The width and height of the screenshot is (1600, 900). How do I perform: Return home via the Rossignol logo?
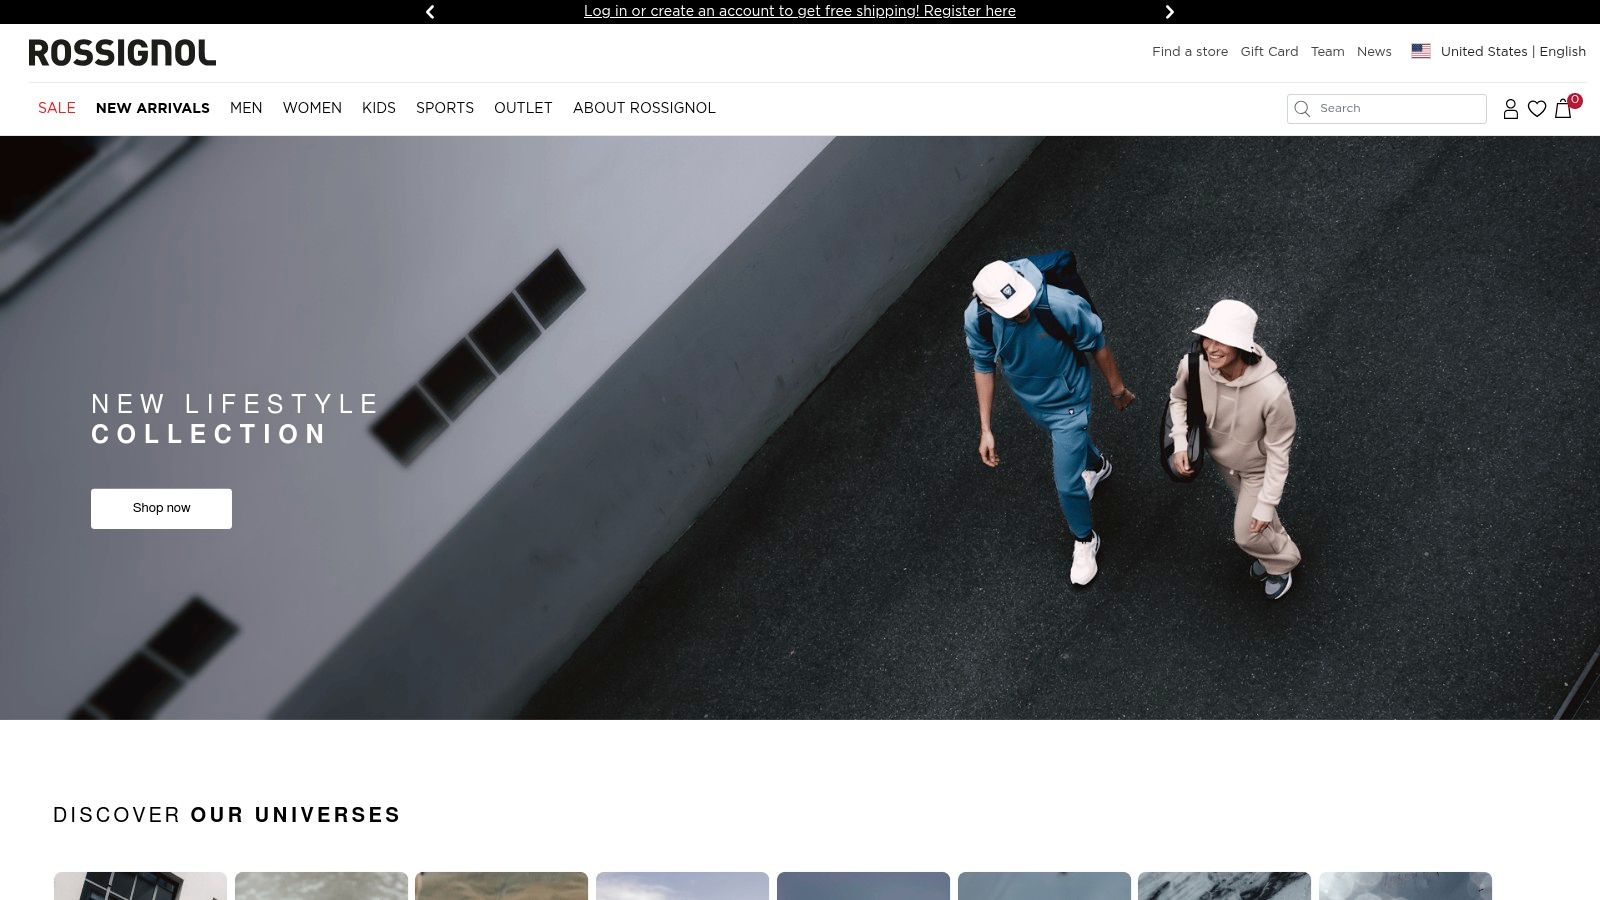(122, 53)
